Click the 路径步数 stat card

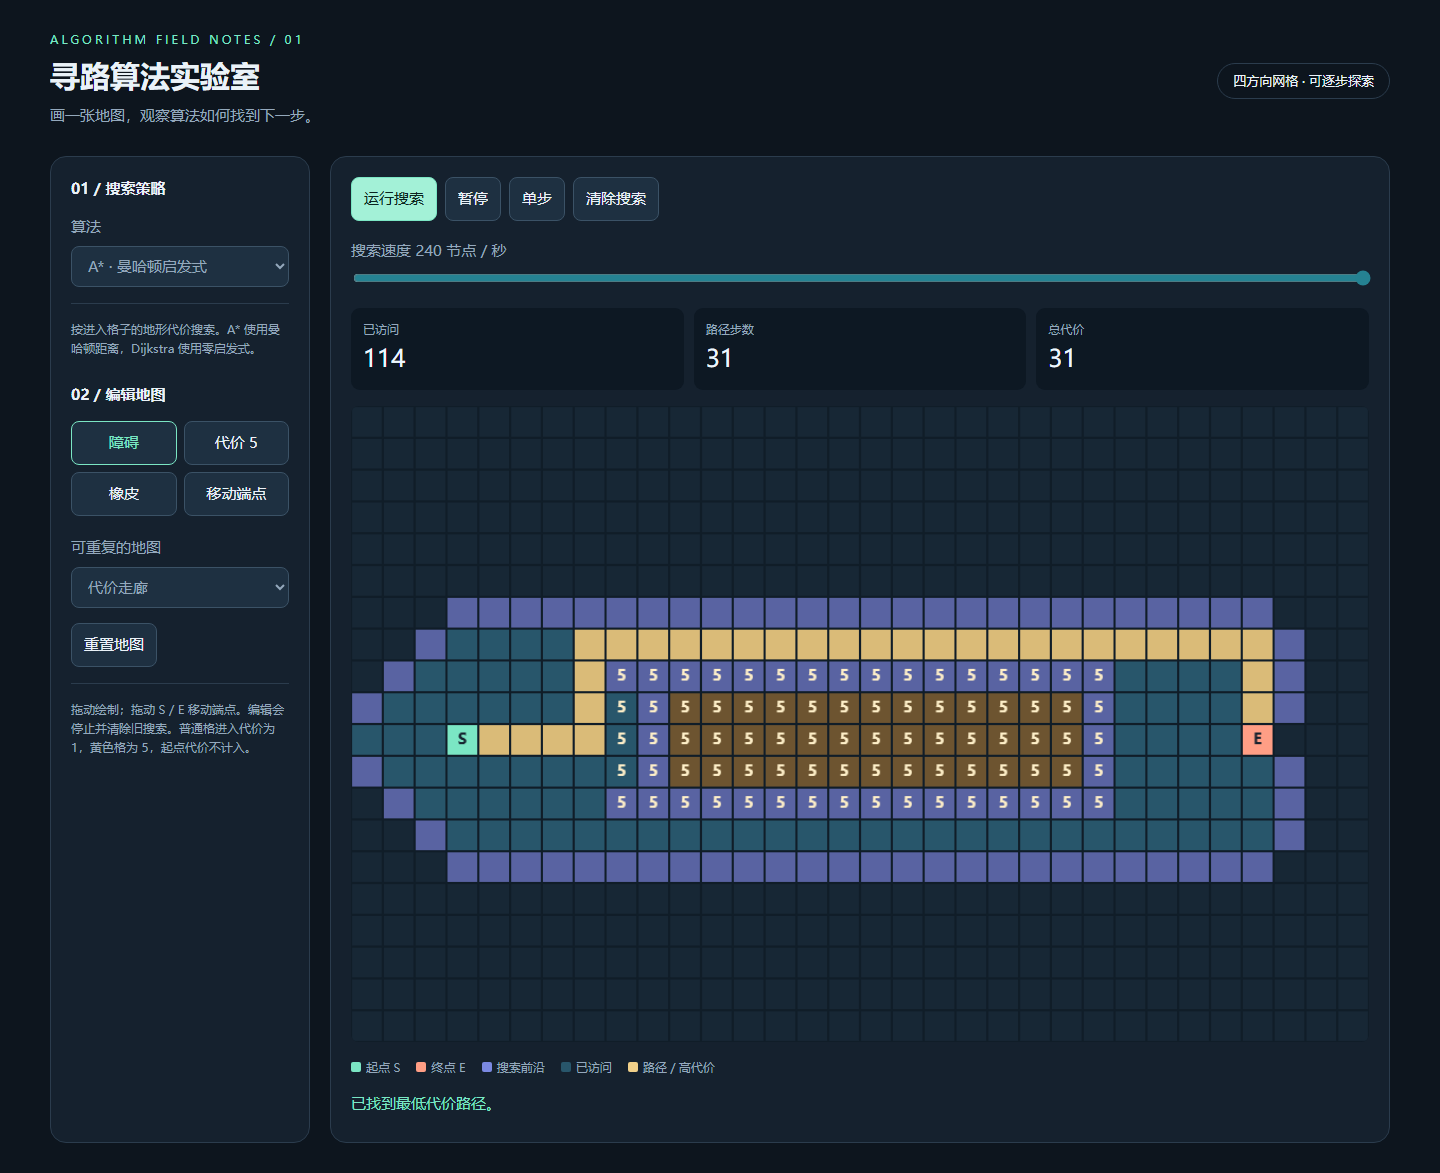coord(860,349)
